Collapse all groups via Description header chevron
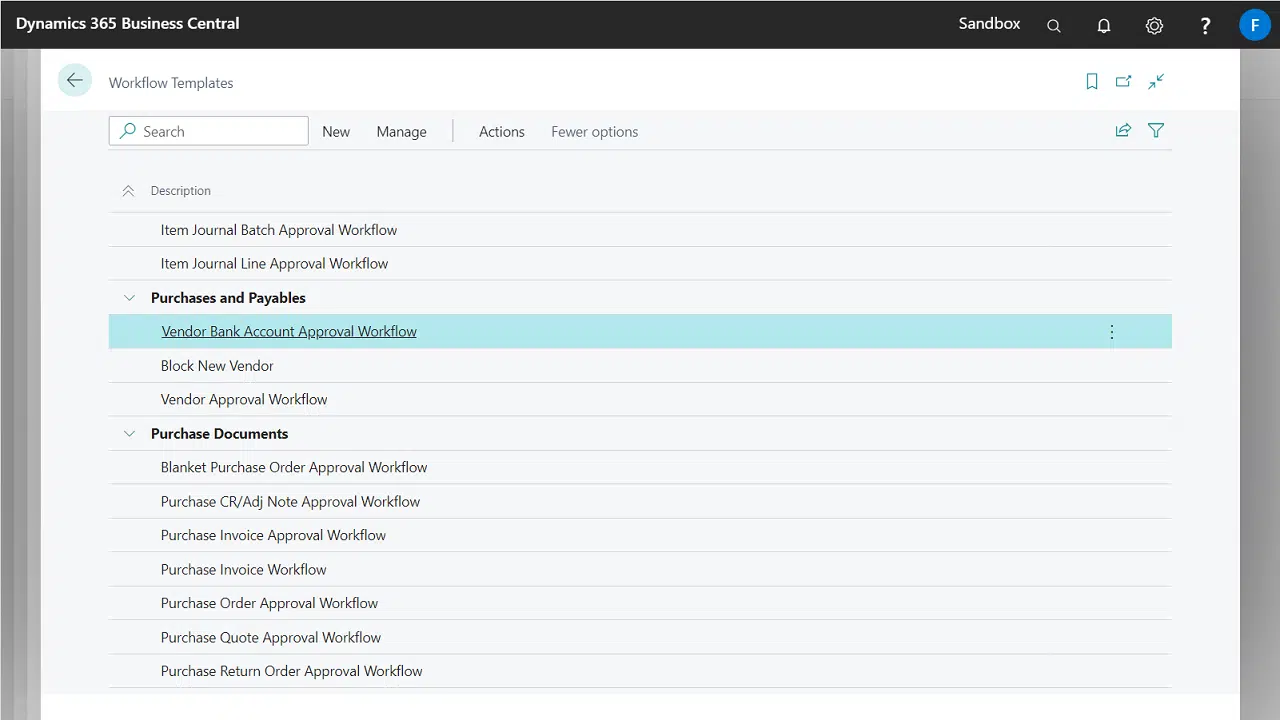This screenshot has width=1280, height=720. tap(128, 191)
